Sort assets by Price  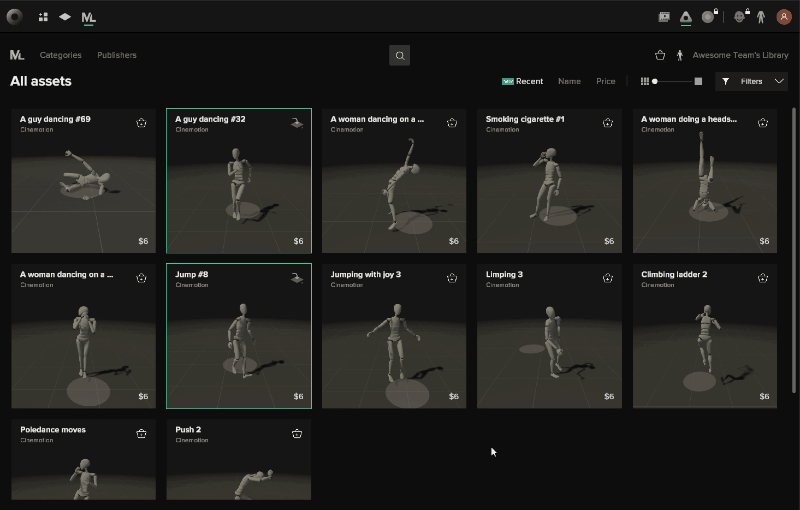(x=606, y=81)
